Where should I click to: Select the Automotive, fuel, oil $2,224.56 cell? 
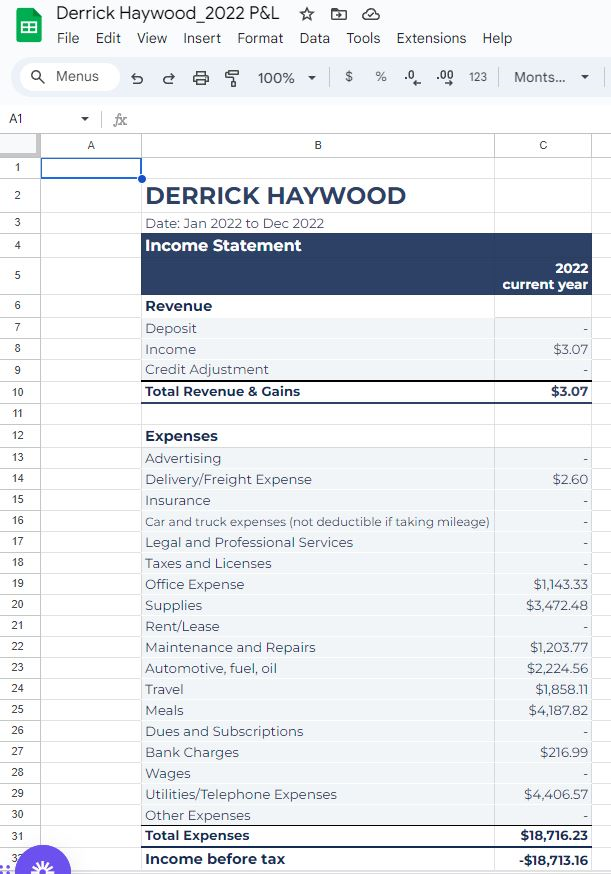coord(543,668)
